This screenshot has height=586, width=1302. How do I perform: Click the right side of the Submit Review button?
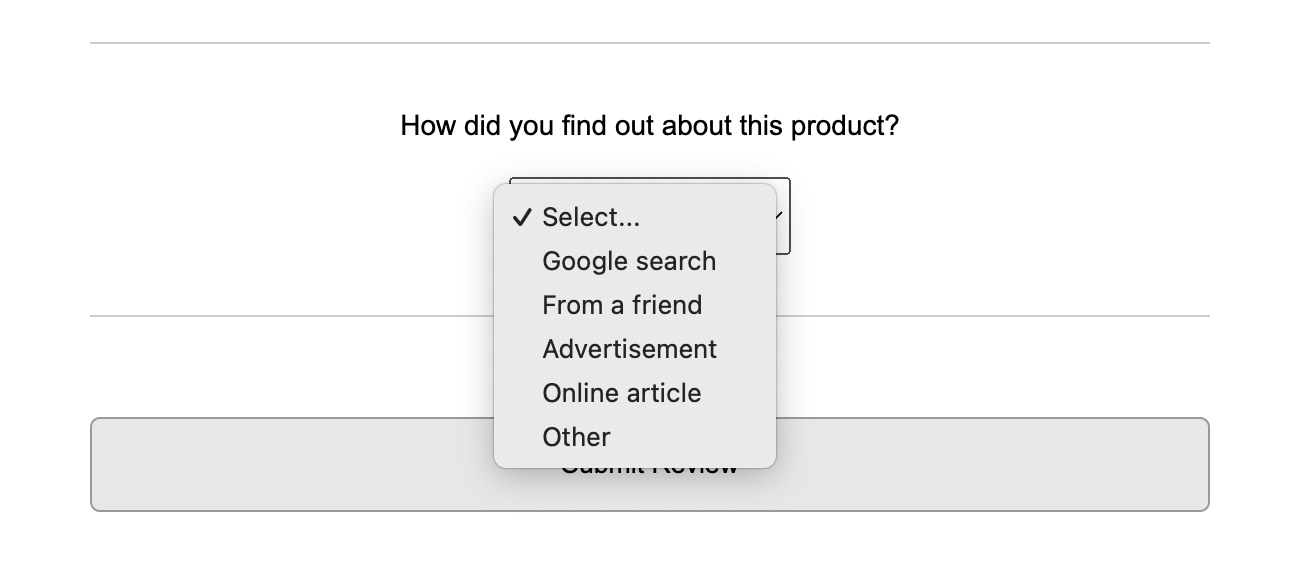pos(1000,464)
